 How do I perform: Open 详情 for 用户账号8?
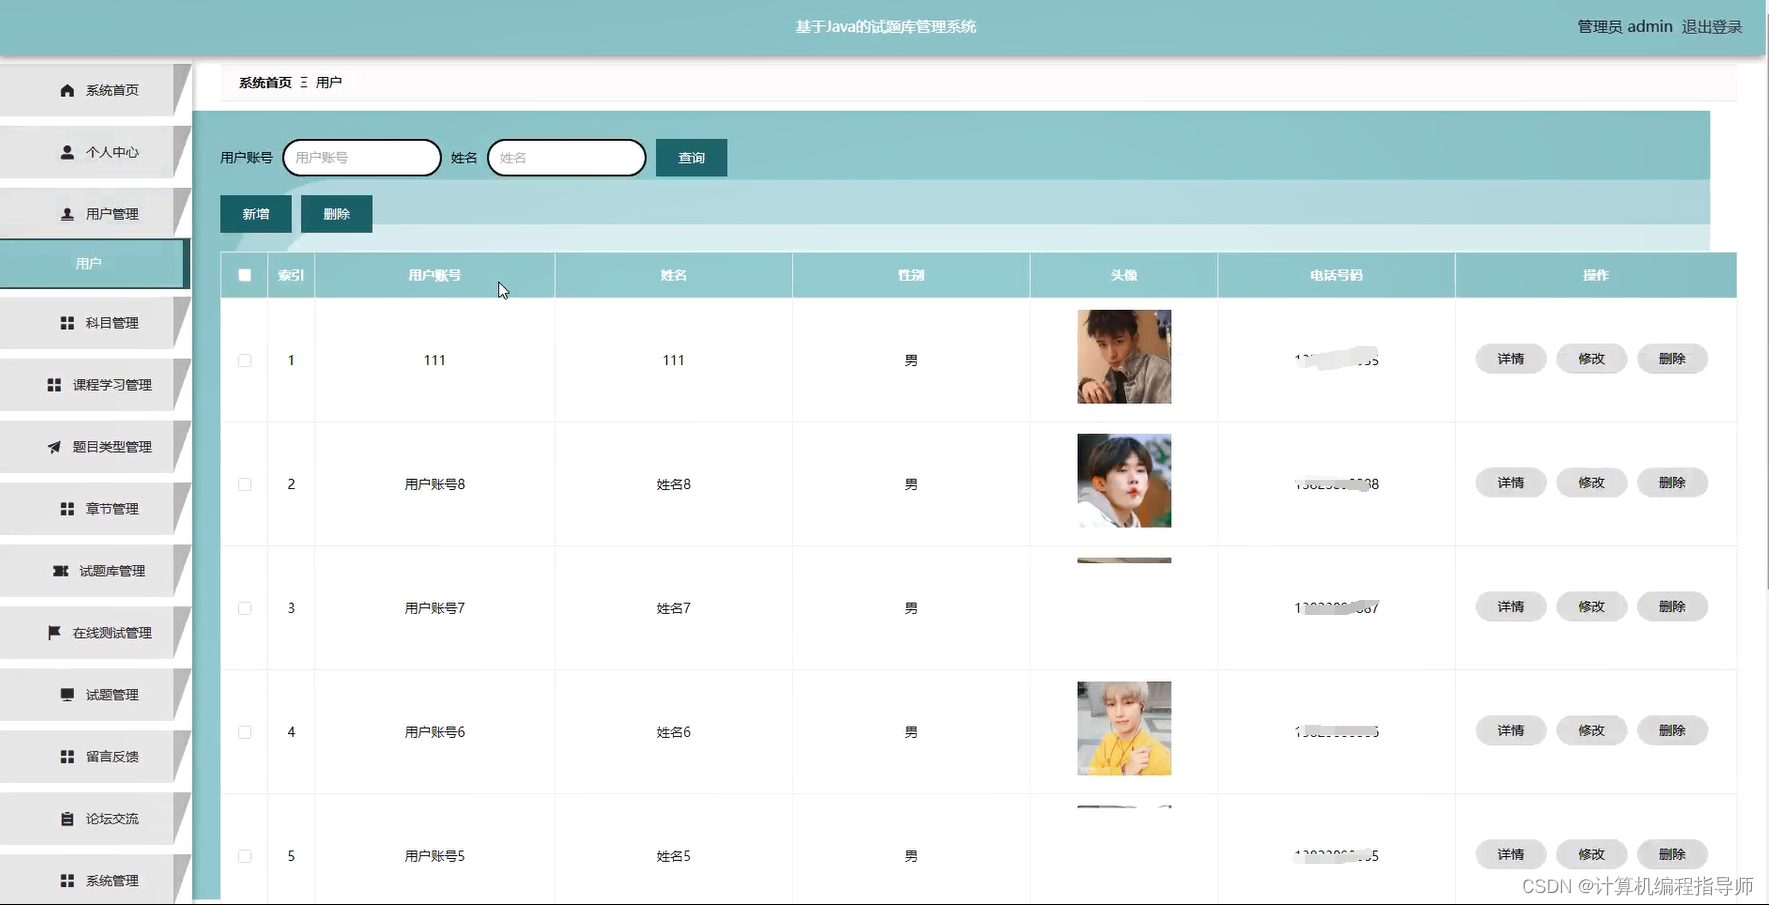[x=1511, y=483]
